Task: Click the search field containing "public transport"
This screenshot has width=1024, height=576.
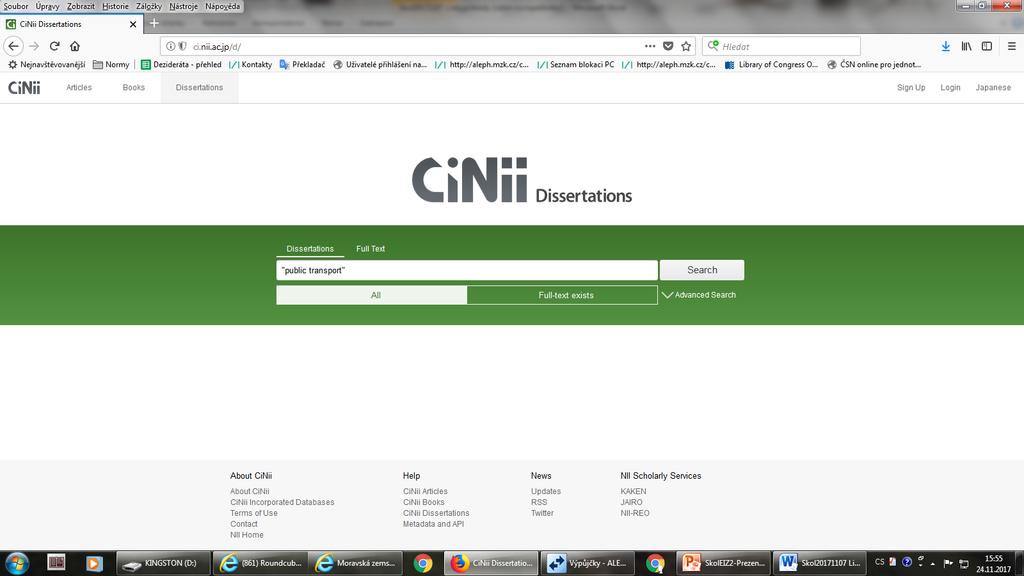Action: tap(467, 270)
